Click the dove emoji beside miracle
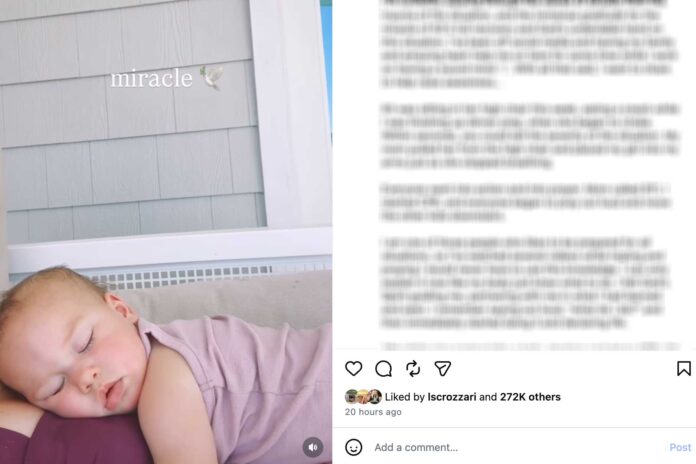This screenshot has height=464, width=696. (212, 78)
